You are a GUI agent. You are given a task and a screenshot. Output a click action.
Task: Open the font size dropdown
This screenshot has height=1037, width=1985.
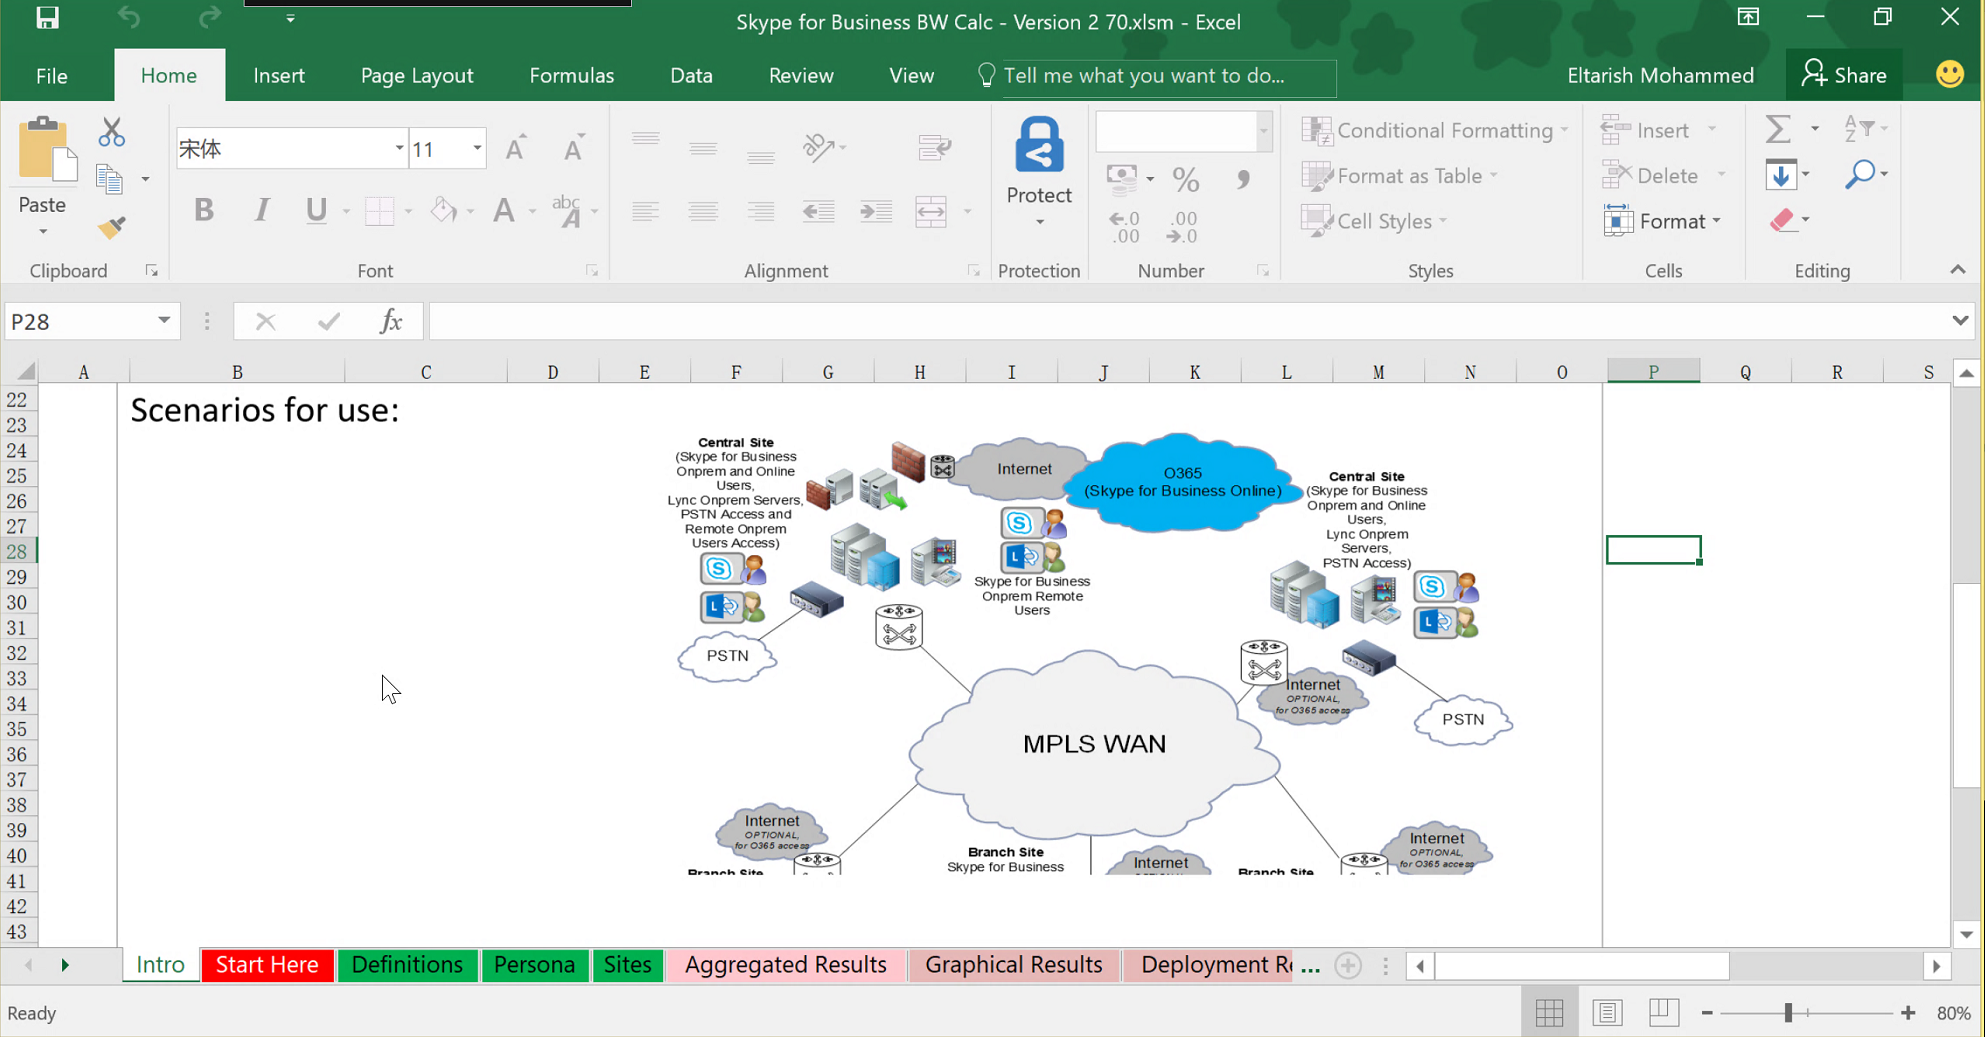477,148
